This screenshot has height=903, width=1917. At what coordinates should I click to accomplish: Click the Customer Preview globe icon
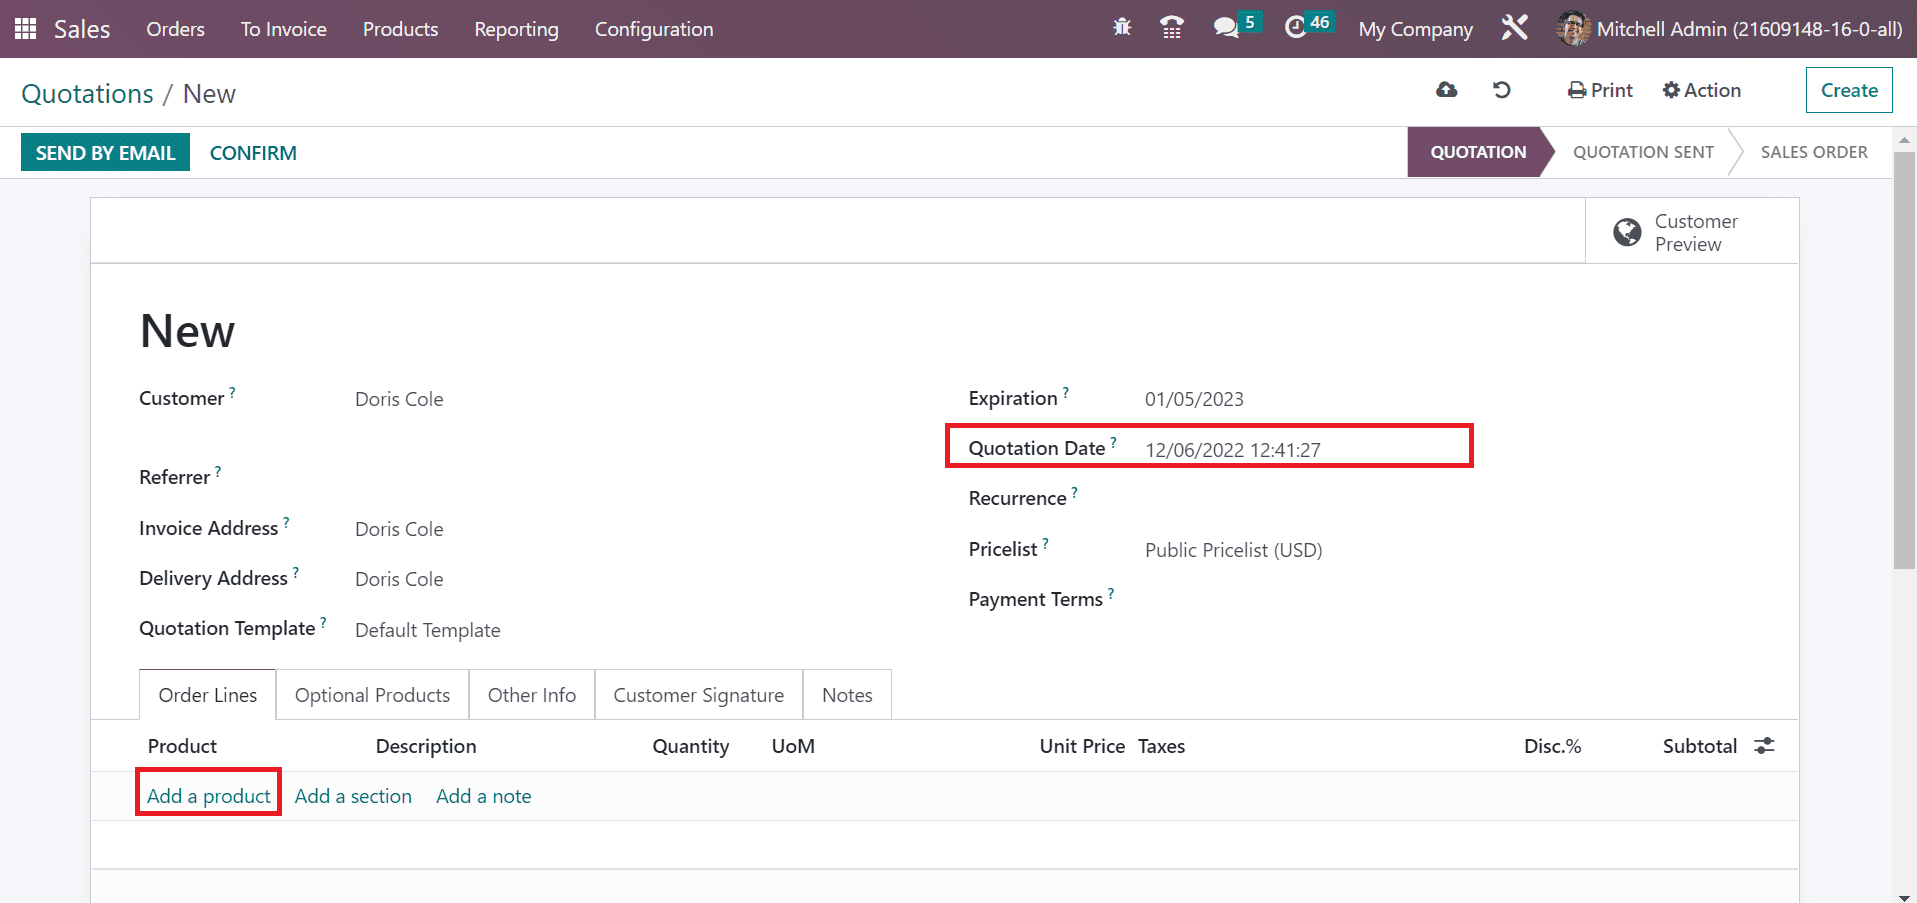1627,232
